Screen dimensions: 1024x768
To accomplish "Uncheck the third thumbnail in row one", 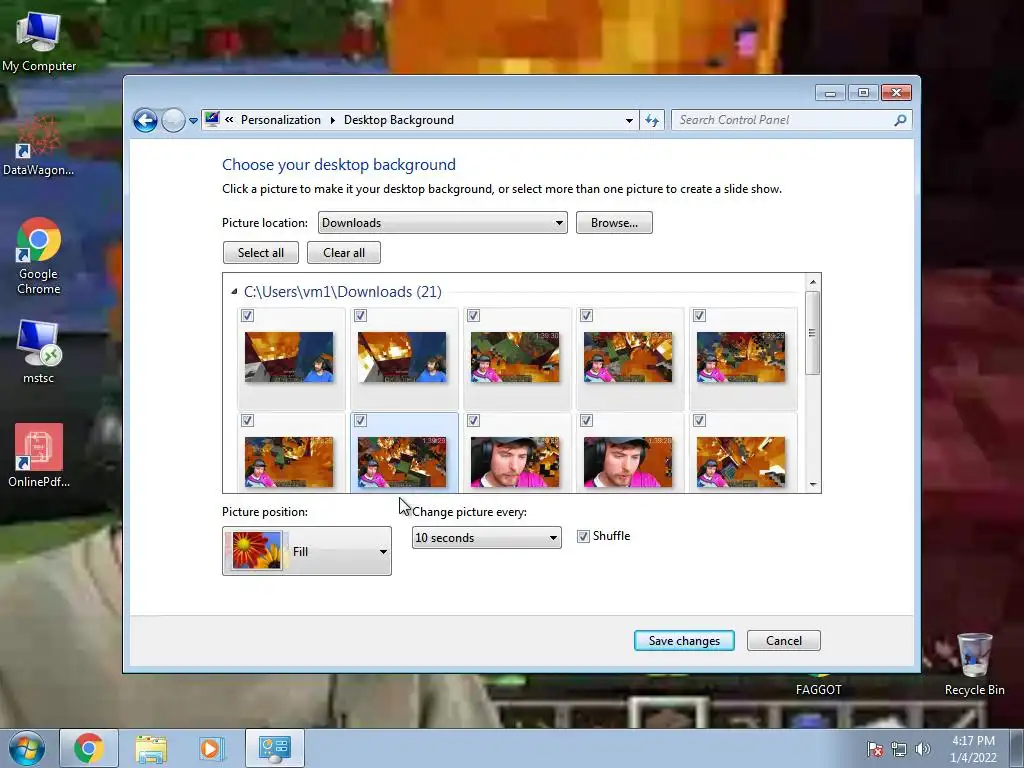I will [x=473, y=316].
